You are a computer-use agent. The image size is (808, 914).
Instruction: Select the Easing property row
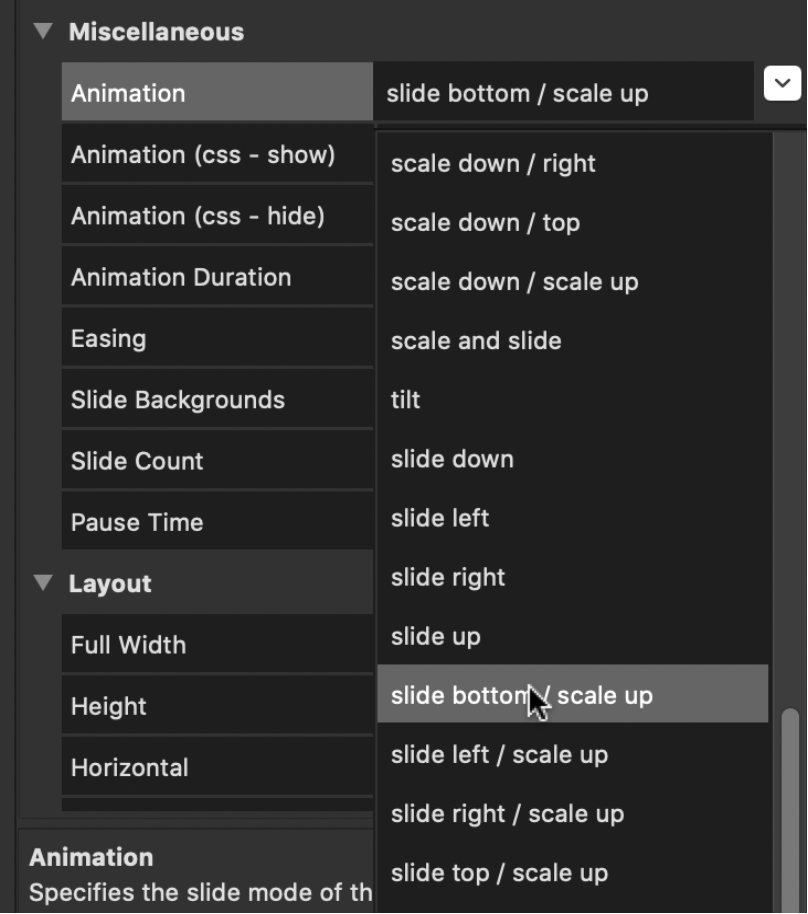(217, 338)
